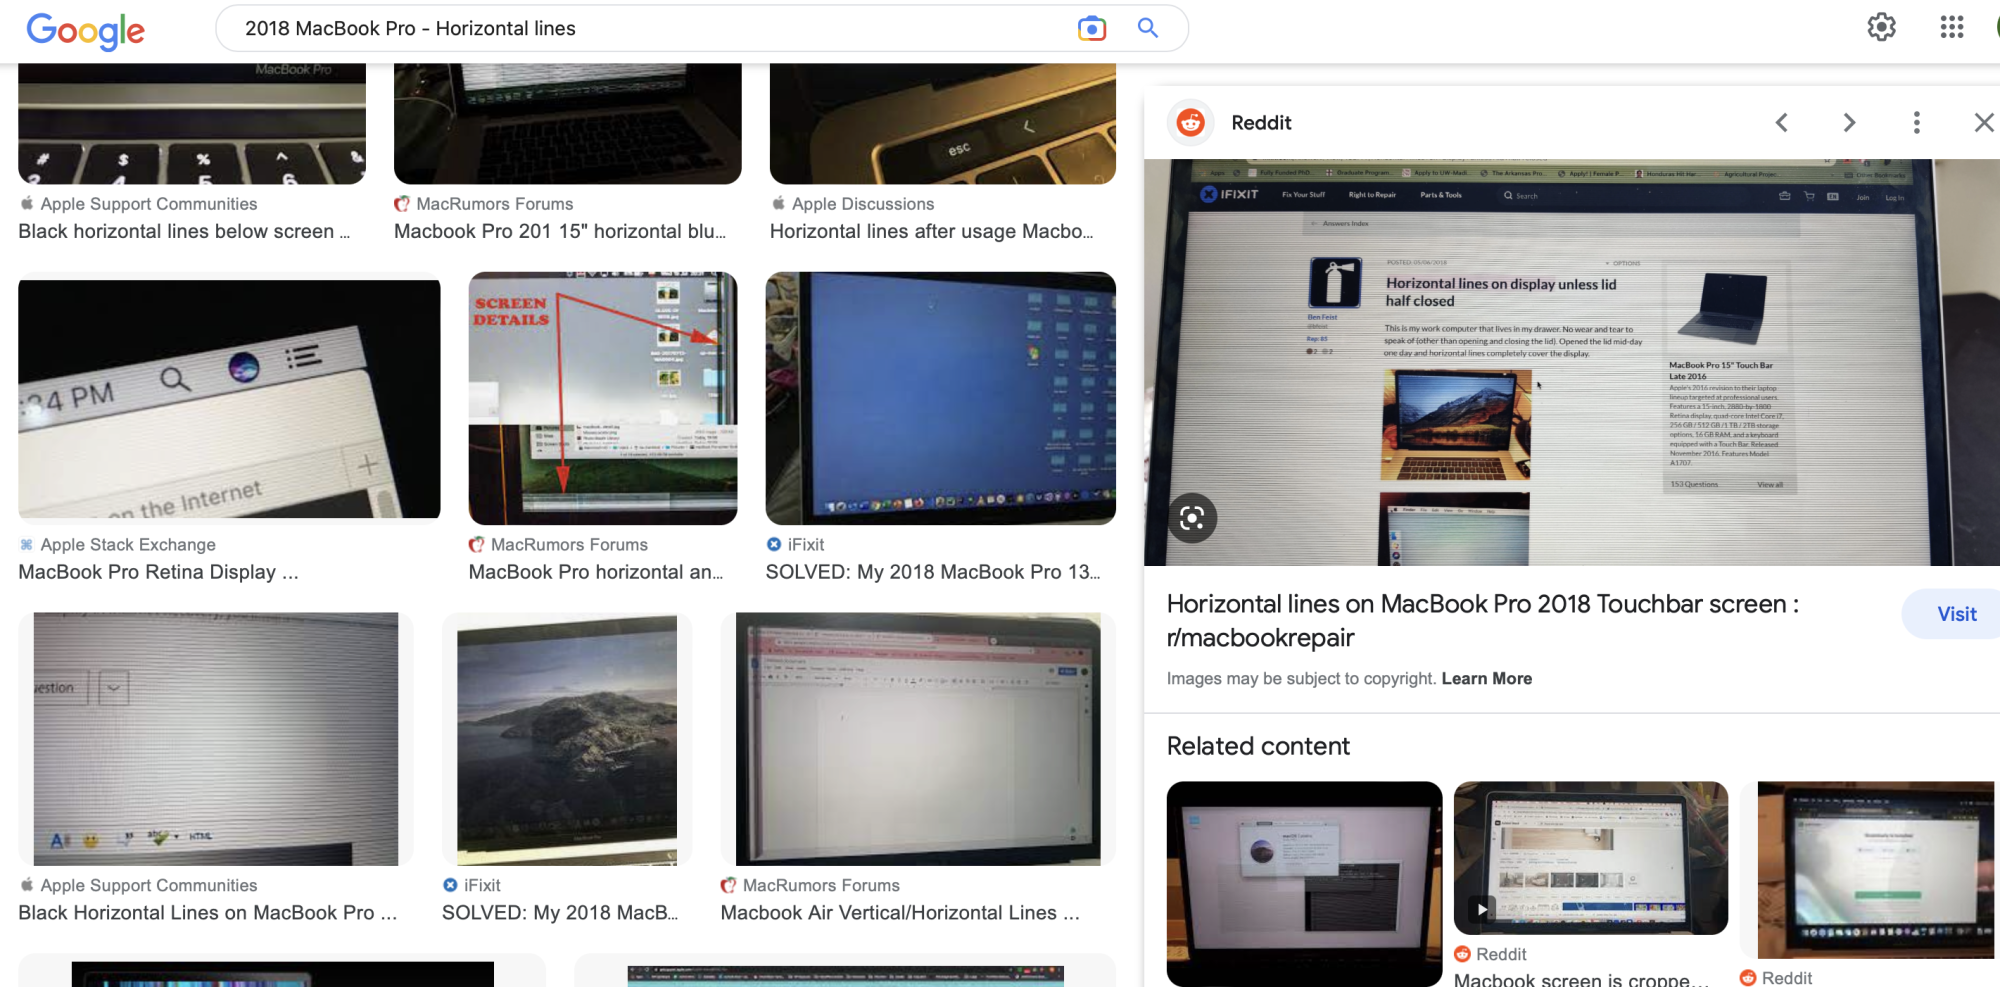
Task: Open 'Horizontal lines on MacBook Pro 2018 Touchbar screen' title
Action: (1483, 620)
